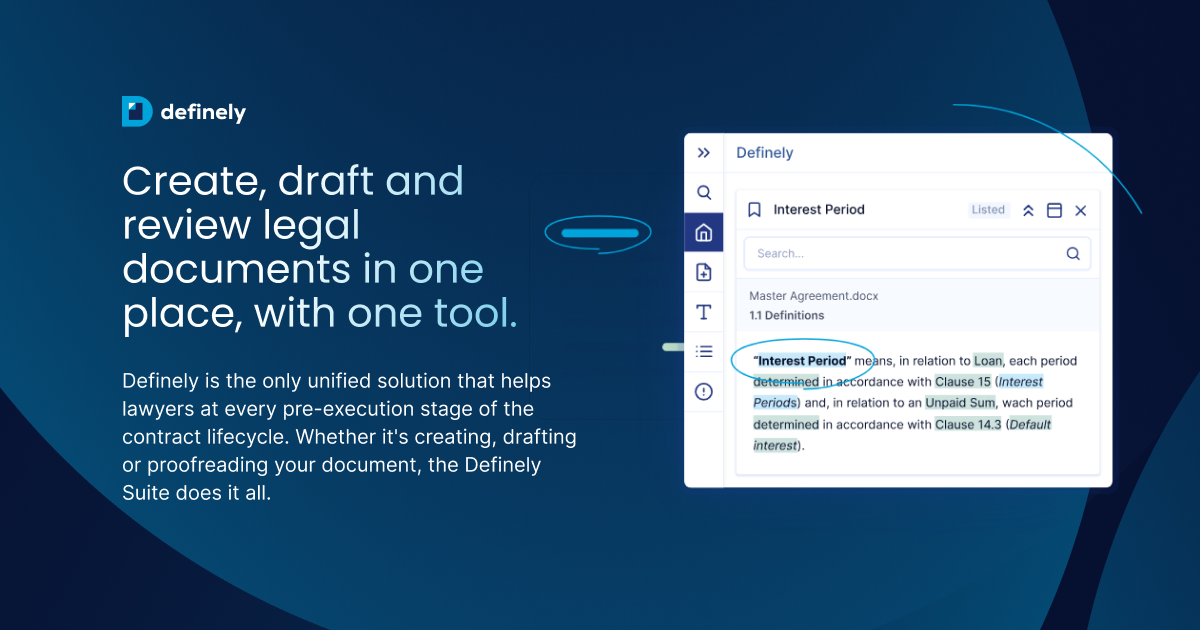Collapse the Interest Period card with double chevrons
1200x630 pixels.
[x=1028, y=210]
